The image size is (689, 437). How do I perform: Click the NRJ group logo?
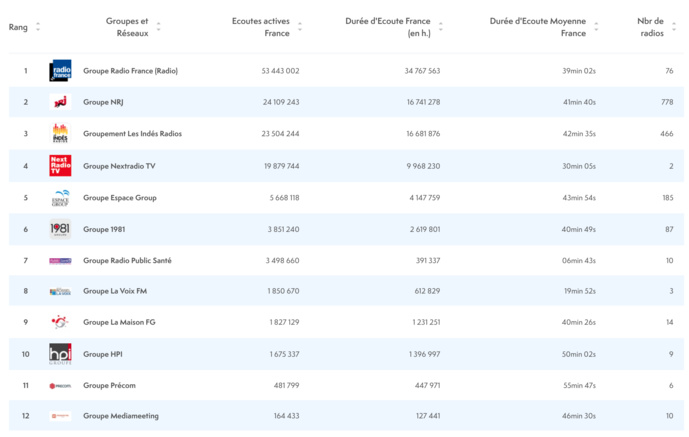60,102
